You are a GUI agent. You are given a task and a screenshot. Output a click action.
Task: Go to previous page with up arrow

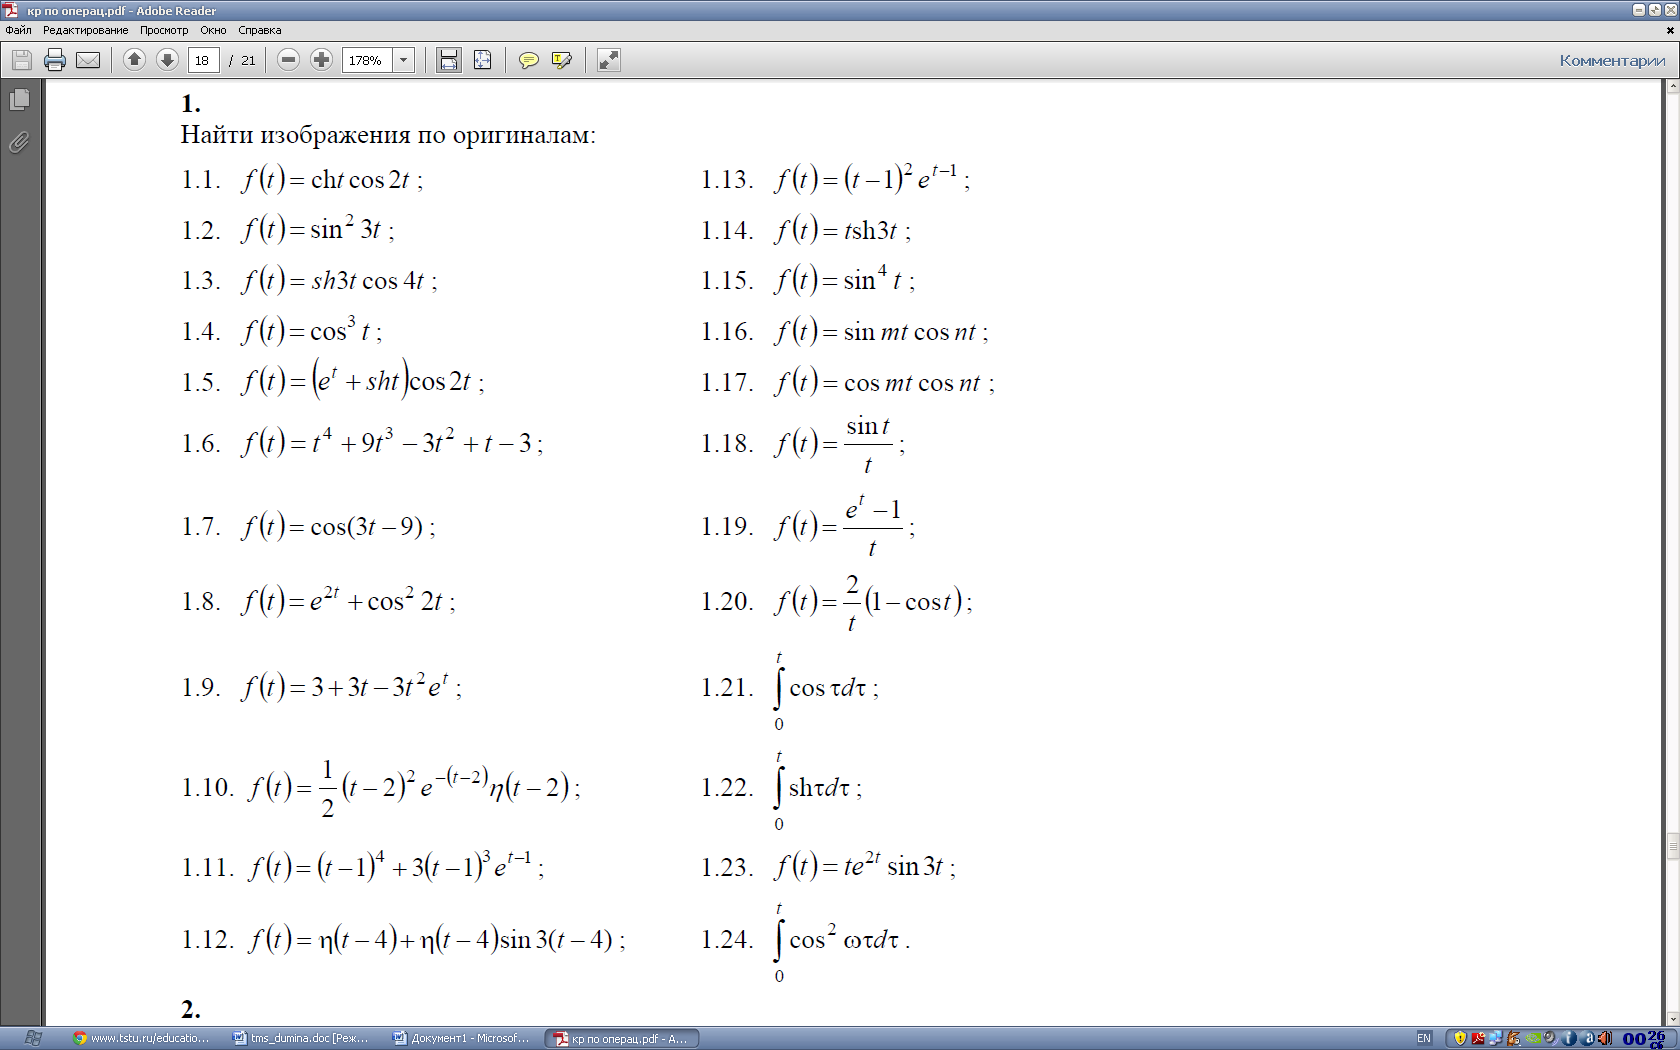[134, 60]
